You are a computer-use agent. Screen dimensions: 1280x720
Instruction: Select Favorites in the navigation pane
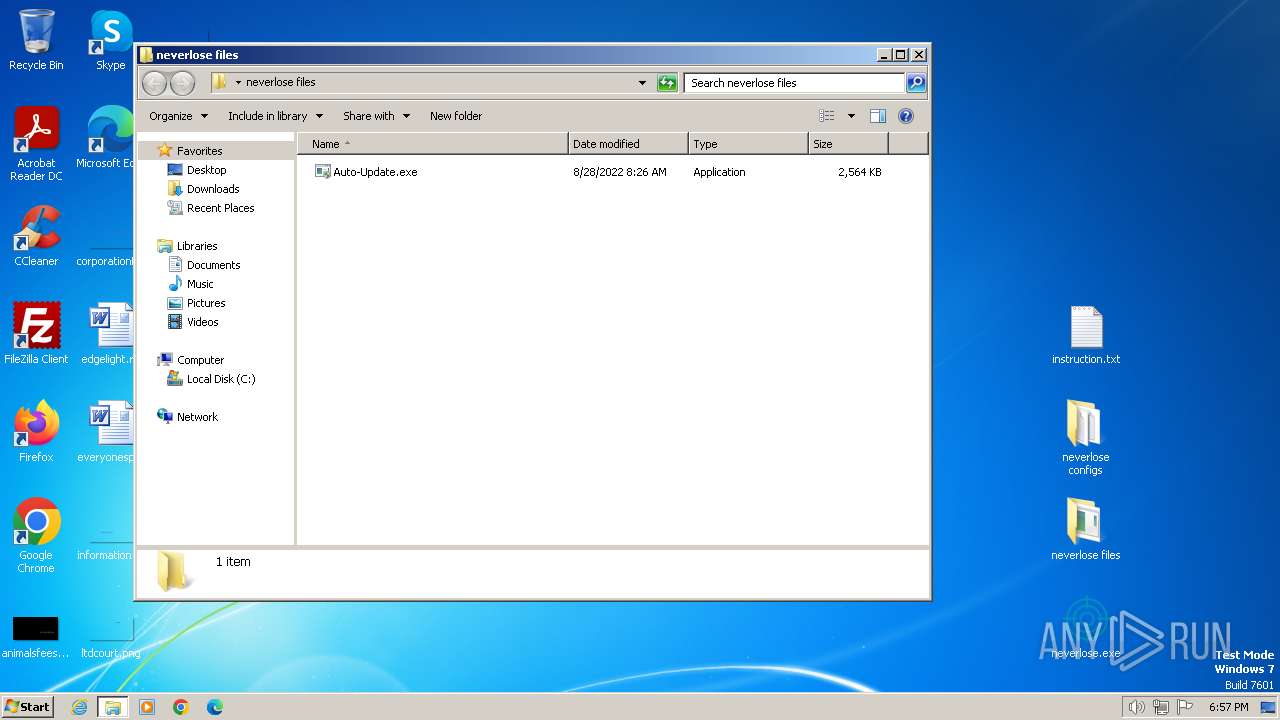tap(199, 151)
